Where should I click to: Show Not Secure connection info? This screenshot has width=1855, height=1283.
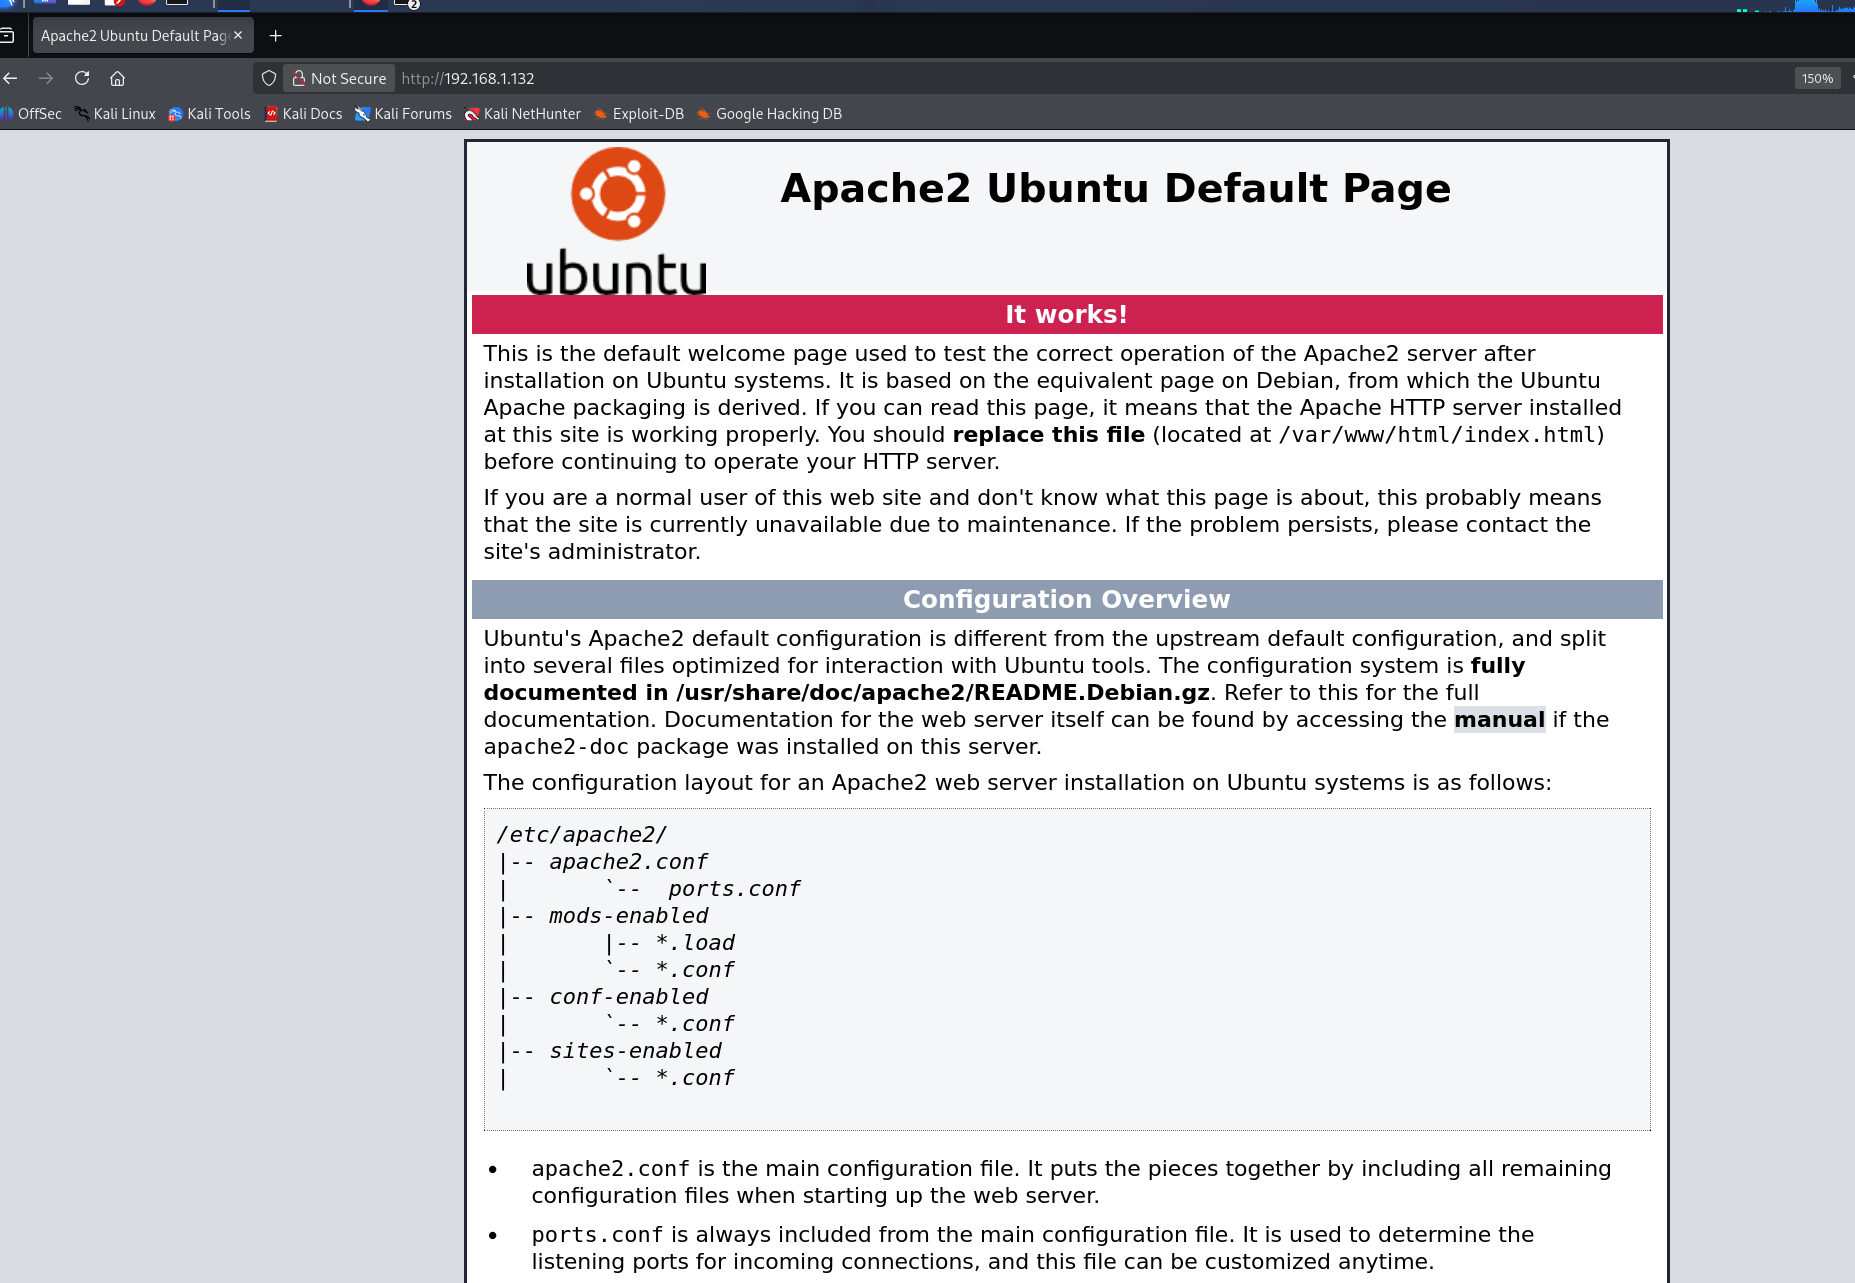339,78
